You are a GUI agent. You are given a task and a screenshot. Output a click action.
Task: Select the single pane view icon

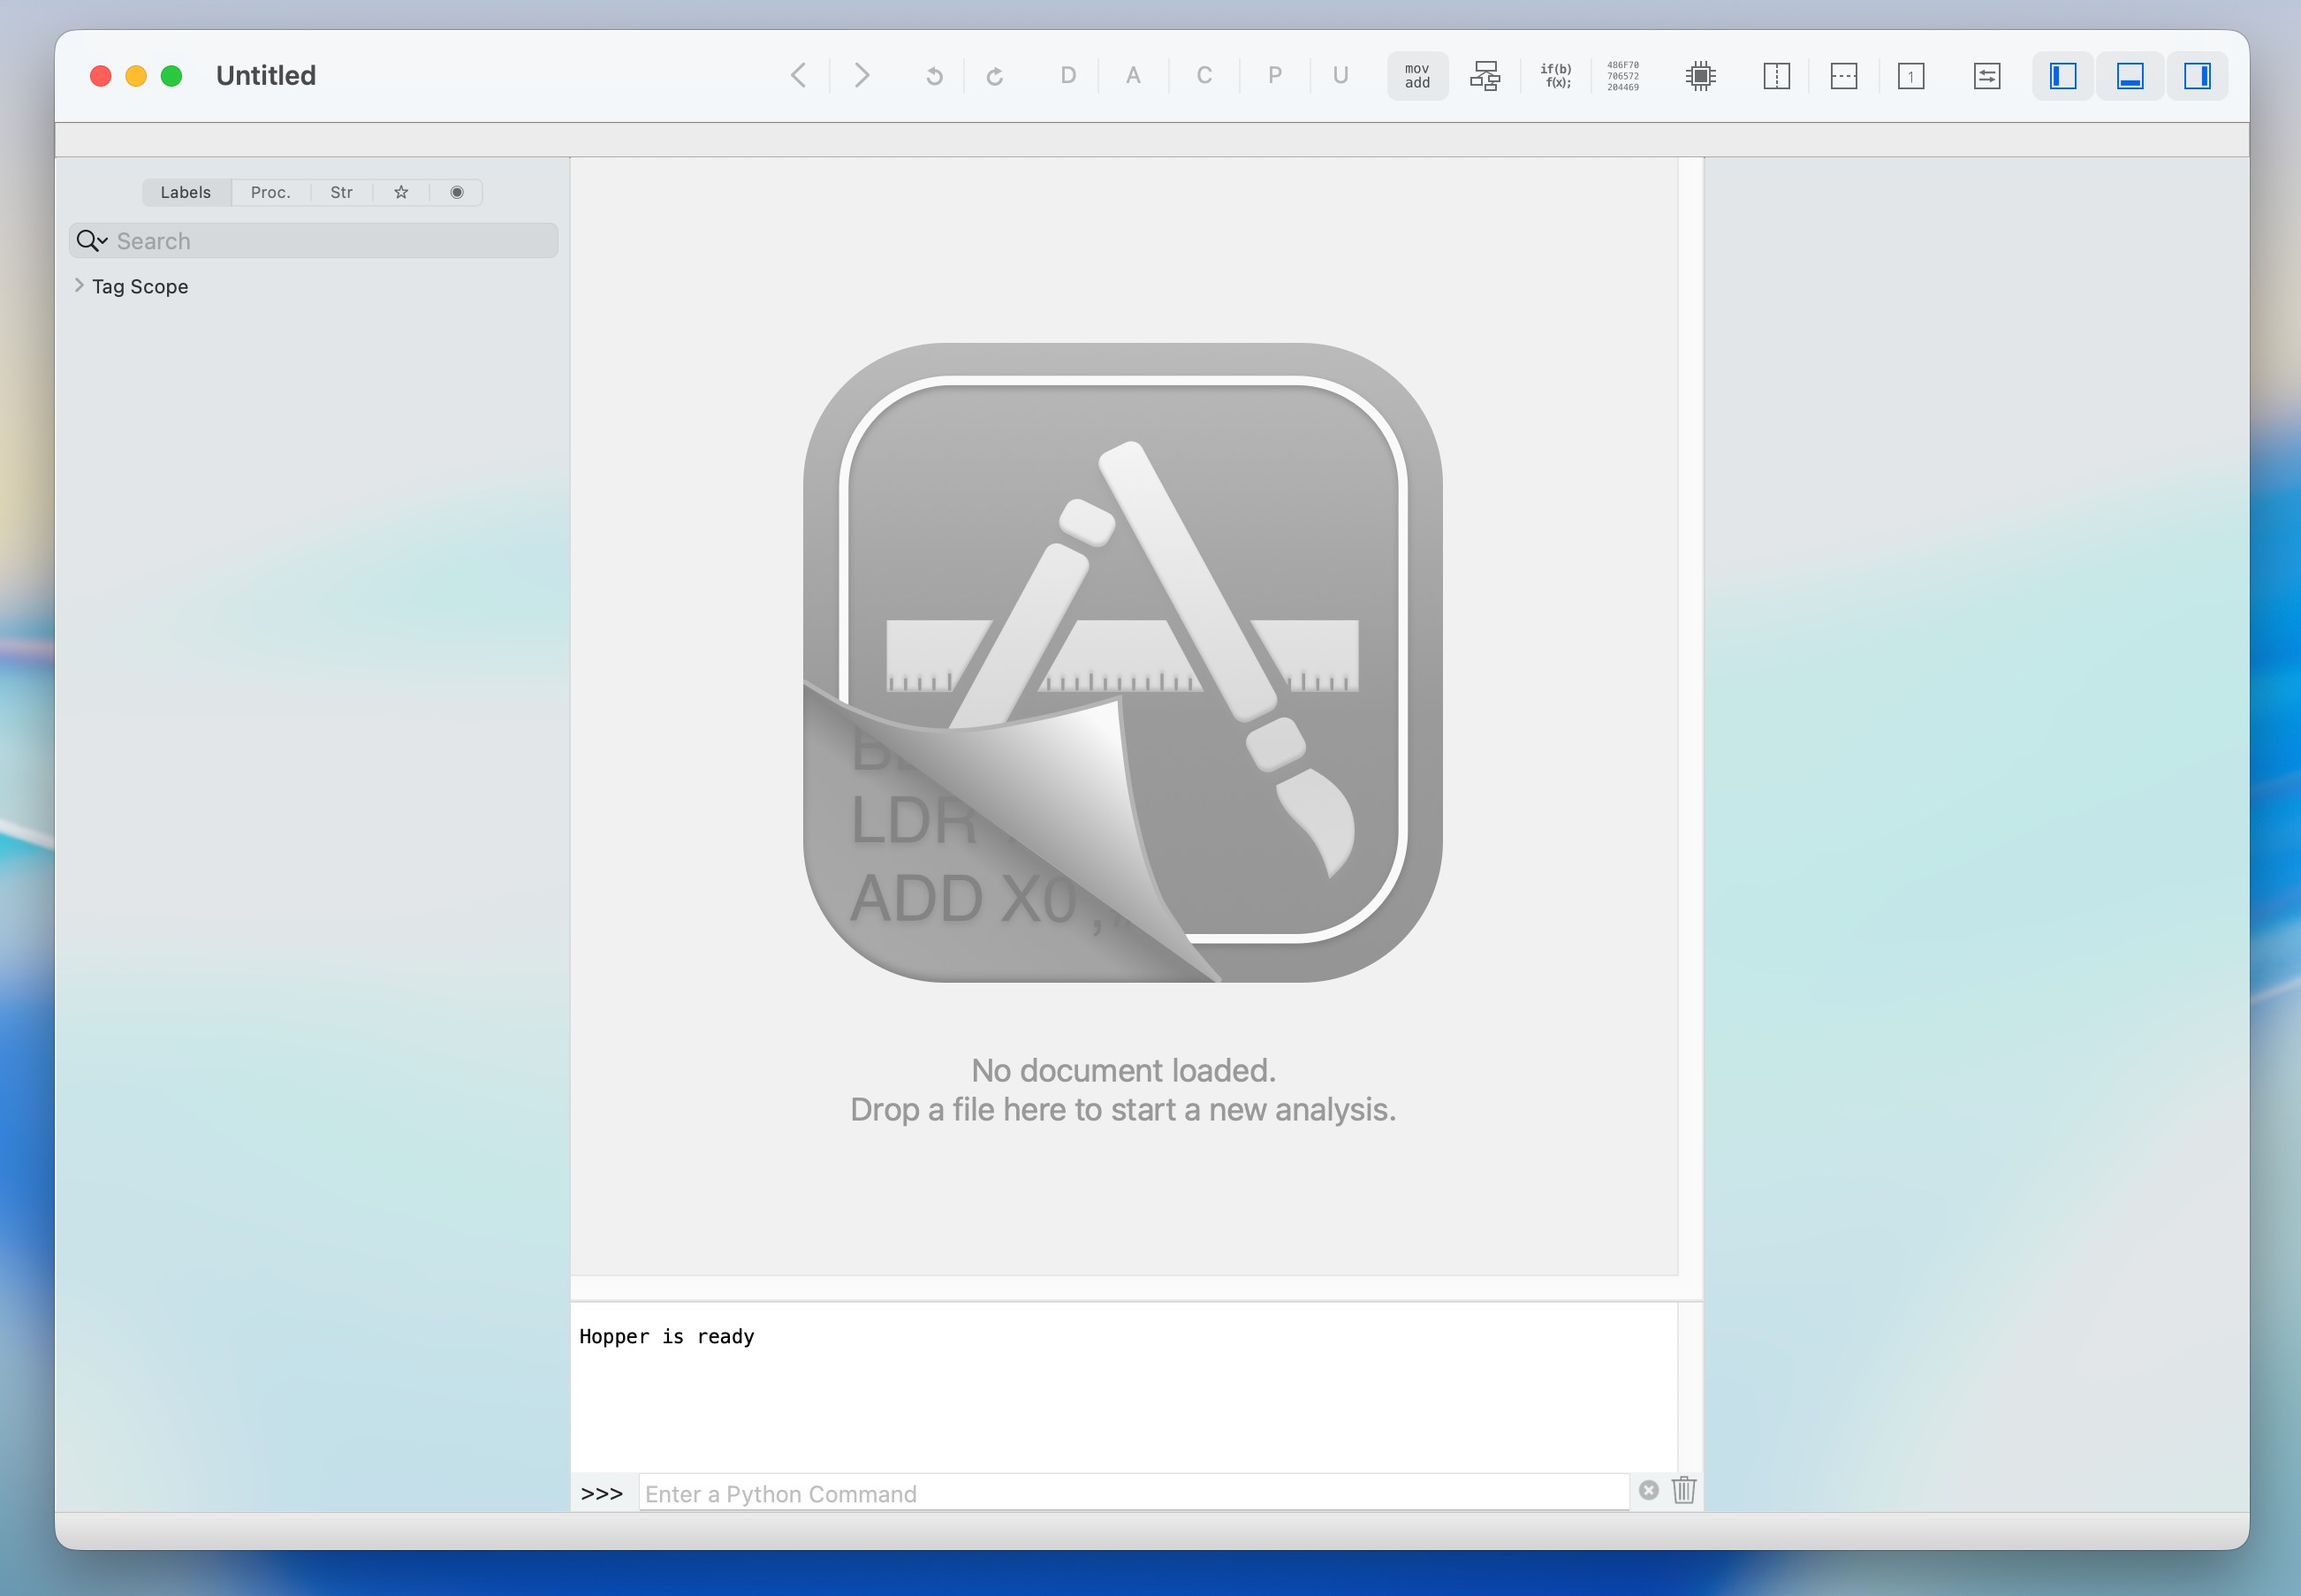pos(1910,76)
